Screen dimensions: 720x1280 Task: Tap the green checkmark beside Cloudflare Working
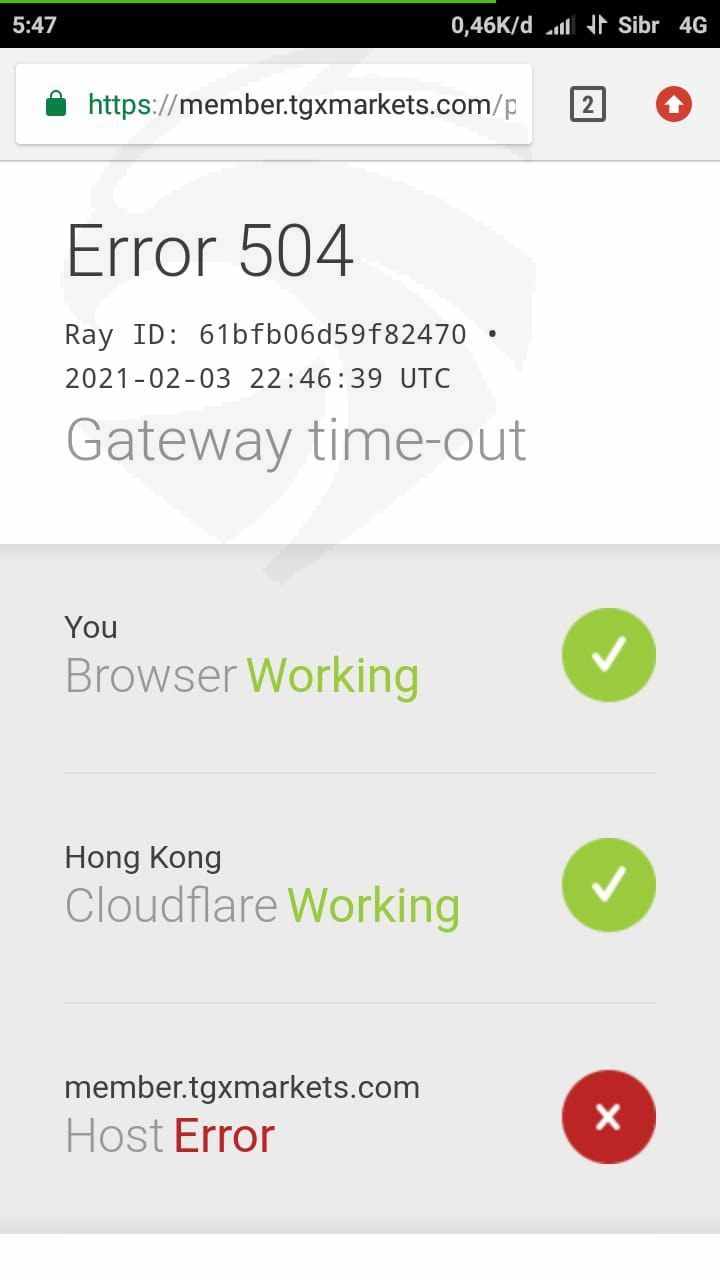tap(608, 885)
